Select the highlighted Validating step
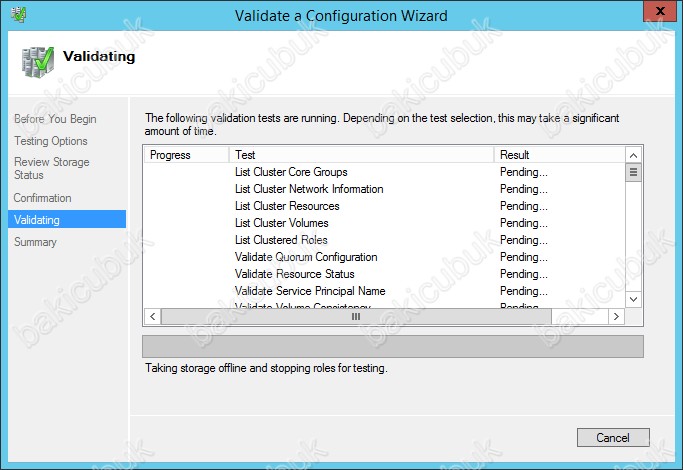 coord(67,220)
